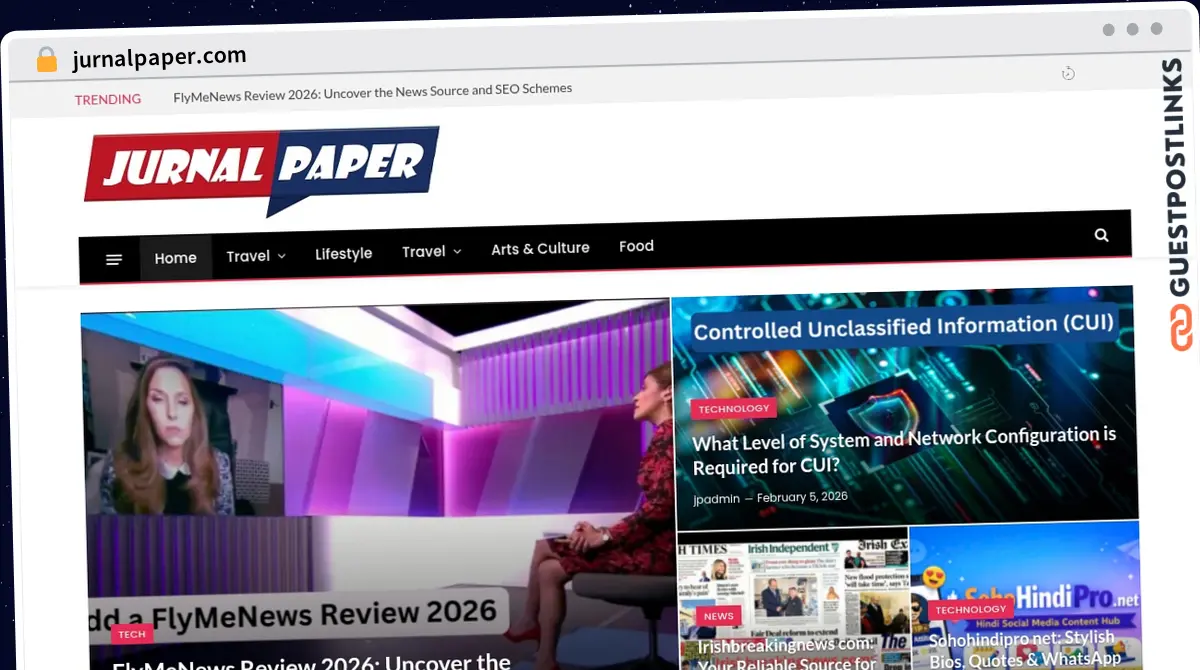The width and height of the screenshot is (1200, 670).
Task: Open the Irishbreakingnews.com article title
Action: pyautogui.click(x=785, y=652)
